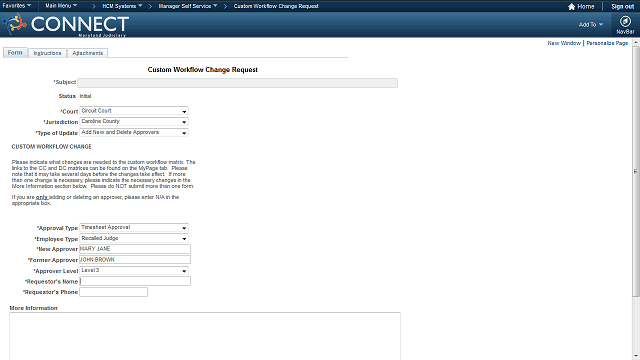The width and height of the screenshot is (640, 360).
Task: Click the Home house icon
Action: coord(571,7)
